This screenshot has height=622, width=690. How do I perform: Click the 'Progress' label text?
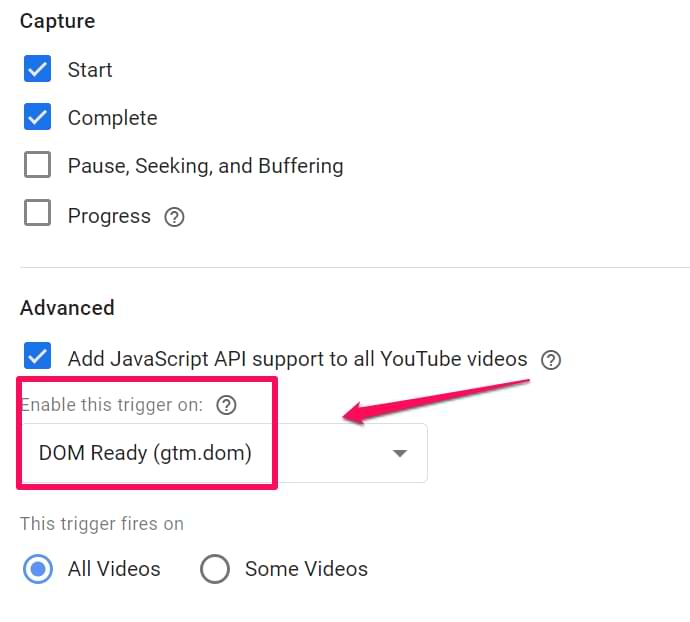[x=109, y=216]
